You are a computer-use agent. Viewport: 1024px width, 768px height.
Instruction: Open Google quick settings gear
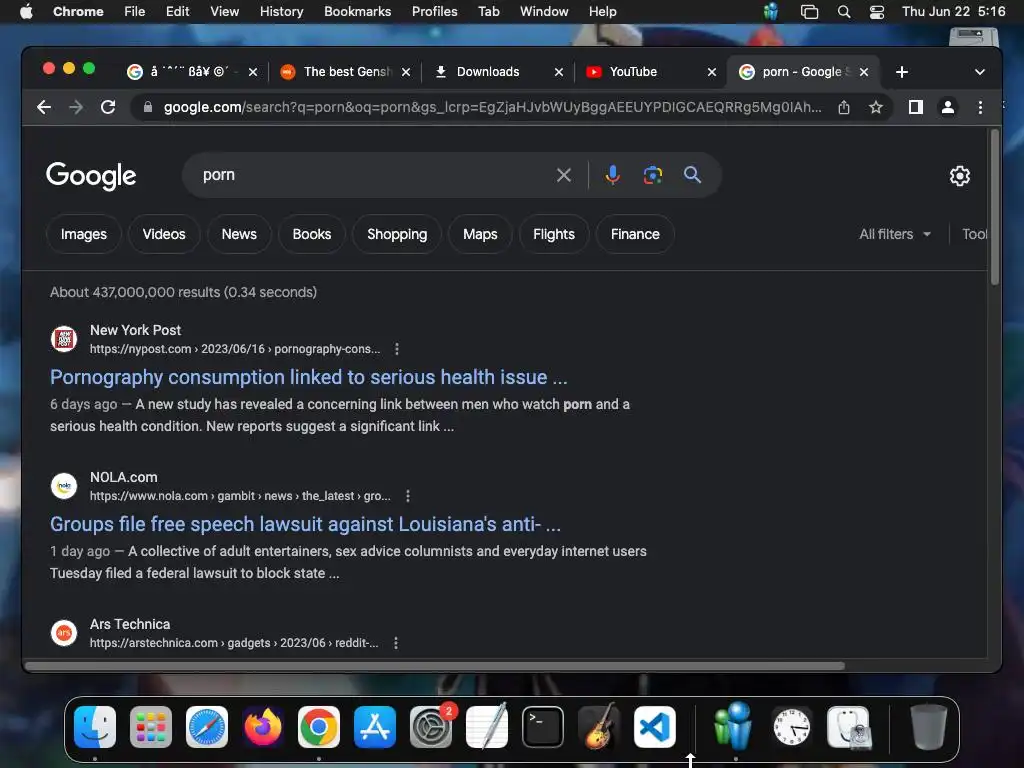(959, 176)
